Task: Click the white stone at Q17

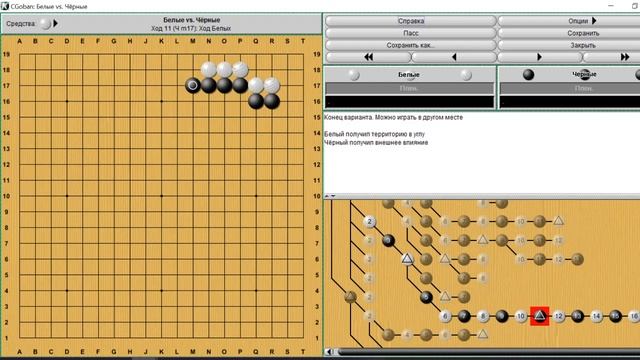Action: [256, 85]
